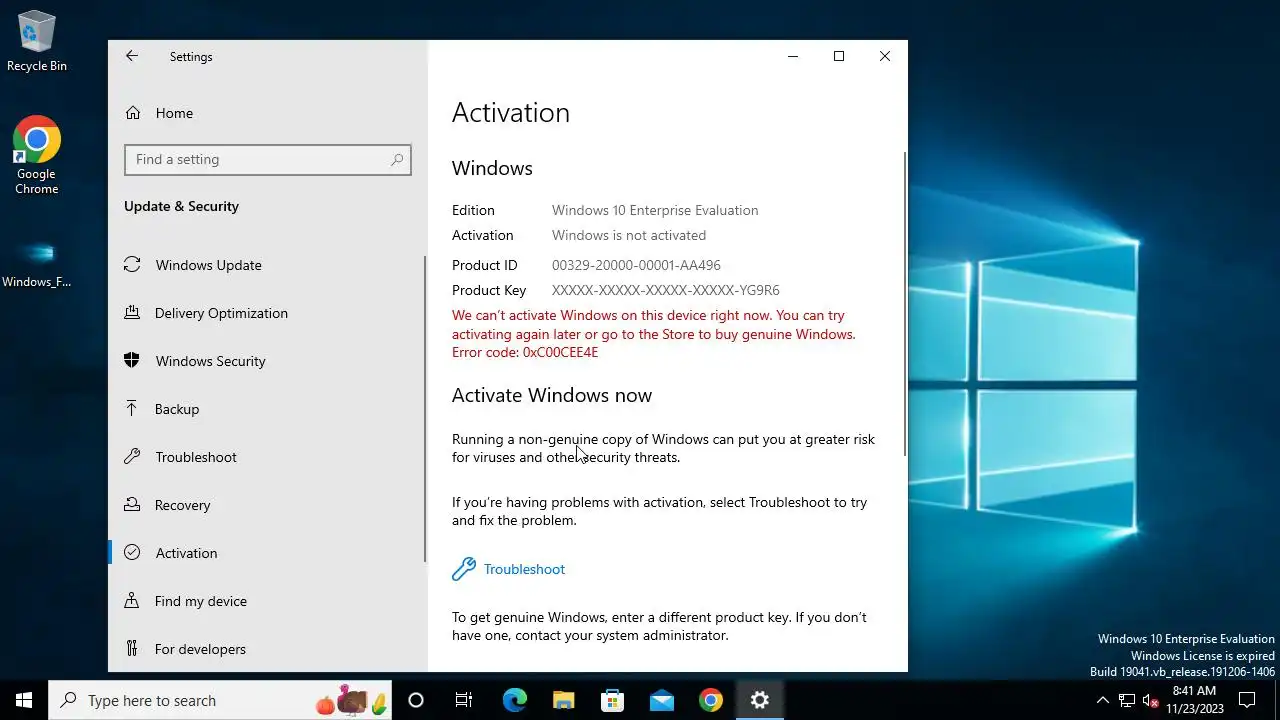This screenshot has height=720, width=1280.
Task: Click the Windows is not activated status
Action: click(629, 235)
